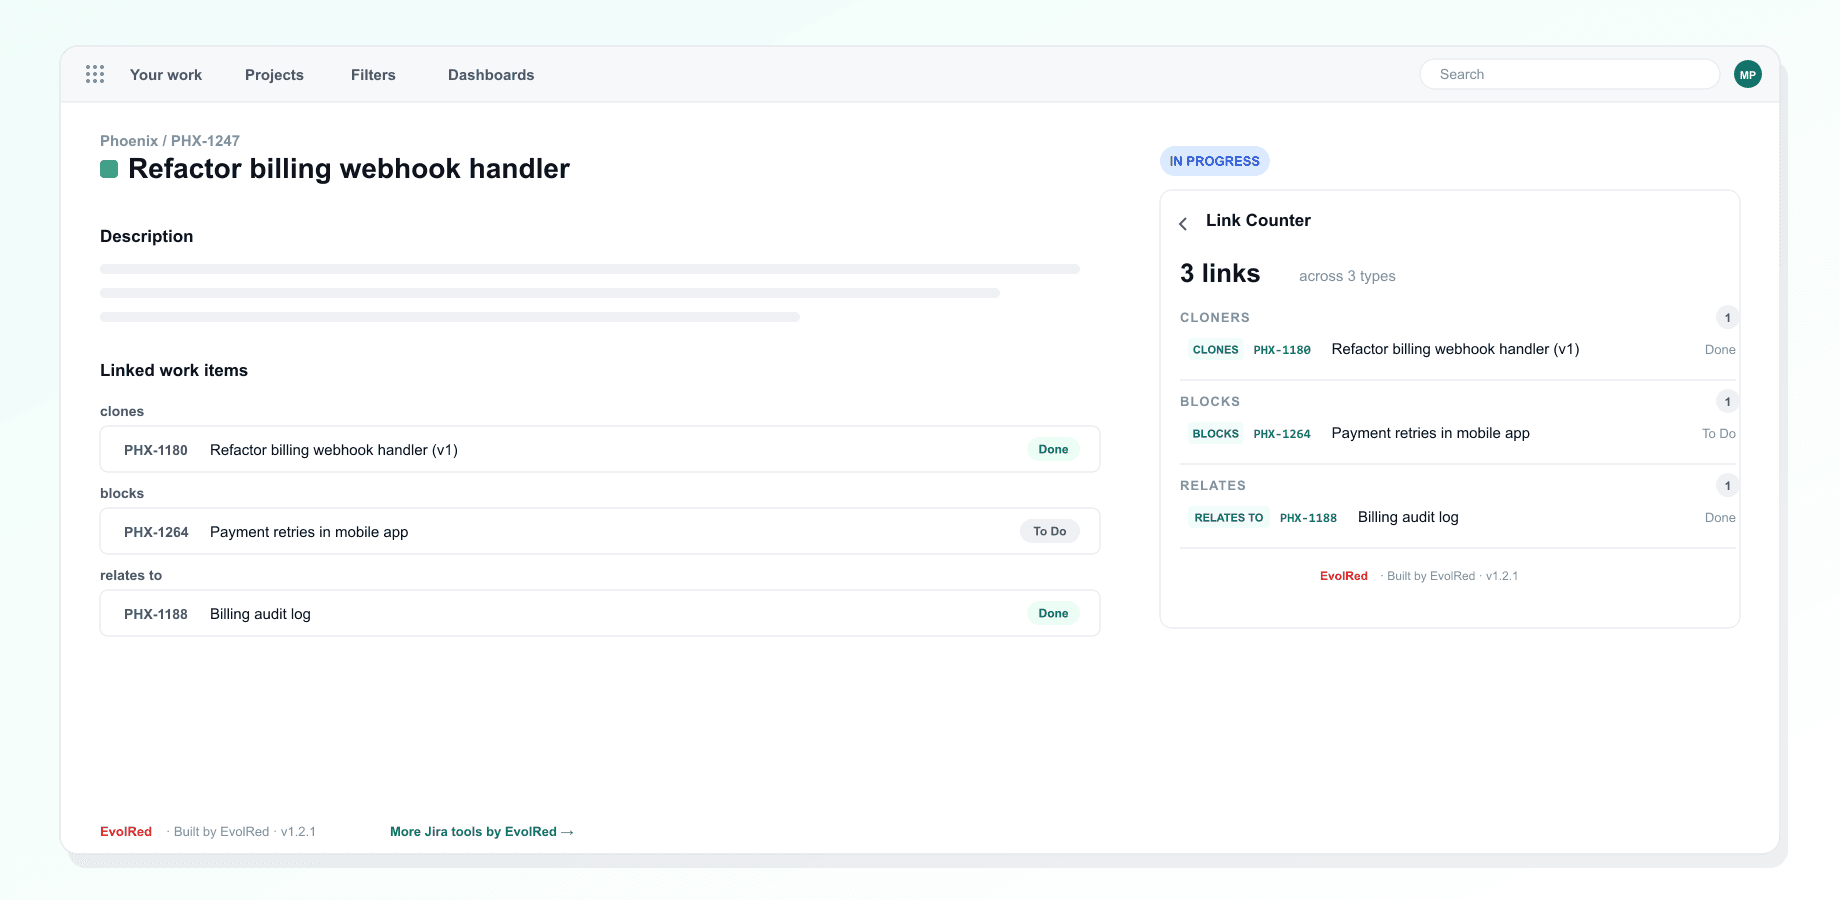Click the EvolRed logo in page footer
Image resolution: width=1840 pixels, height=900 pixels.
coord(126,832)
